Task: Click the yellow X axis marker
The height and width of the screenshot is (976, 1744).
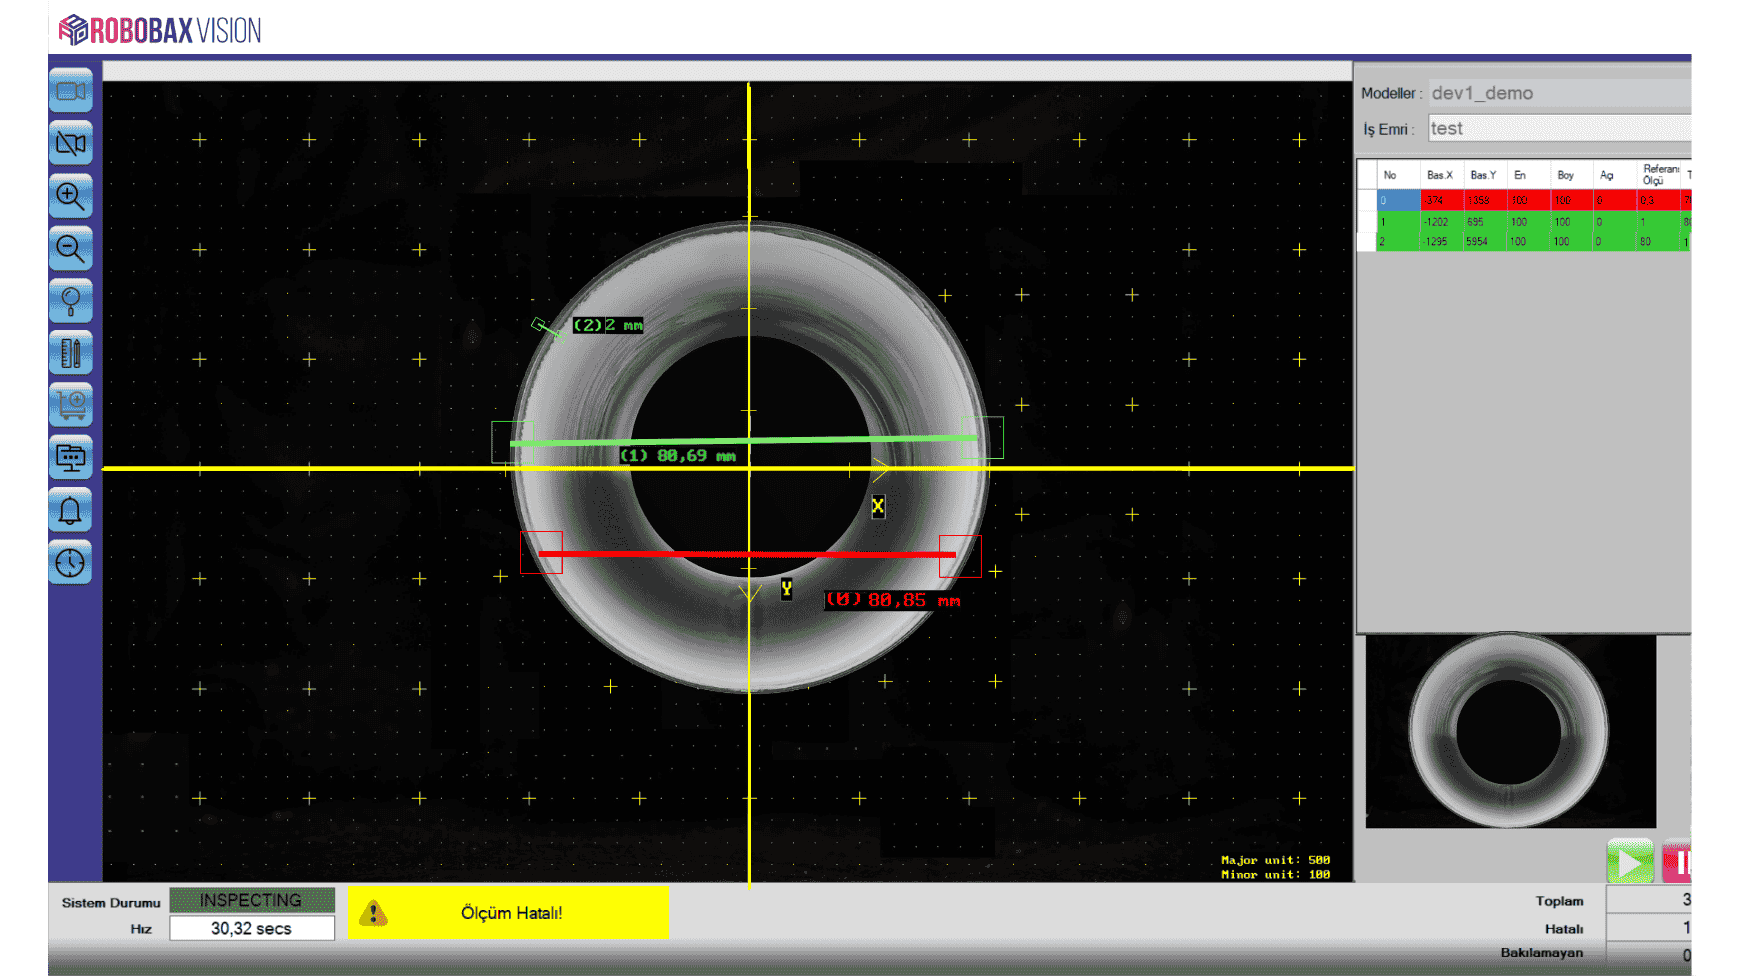Action: (878, 506)
